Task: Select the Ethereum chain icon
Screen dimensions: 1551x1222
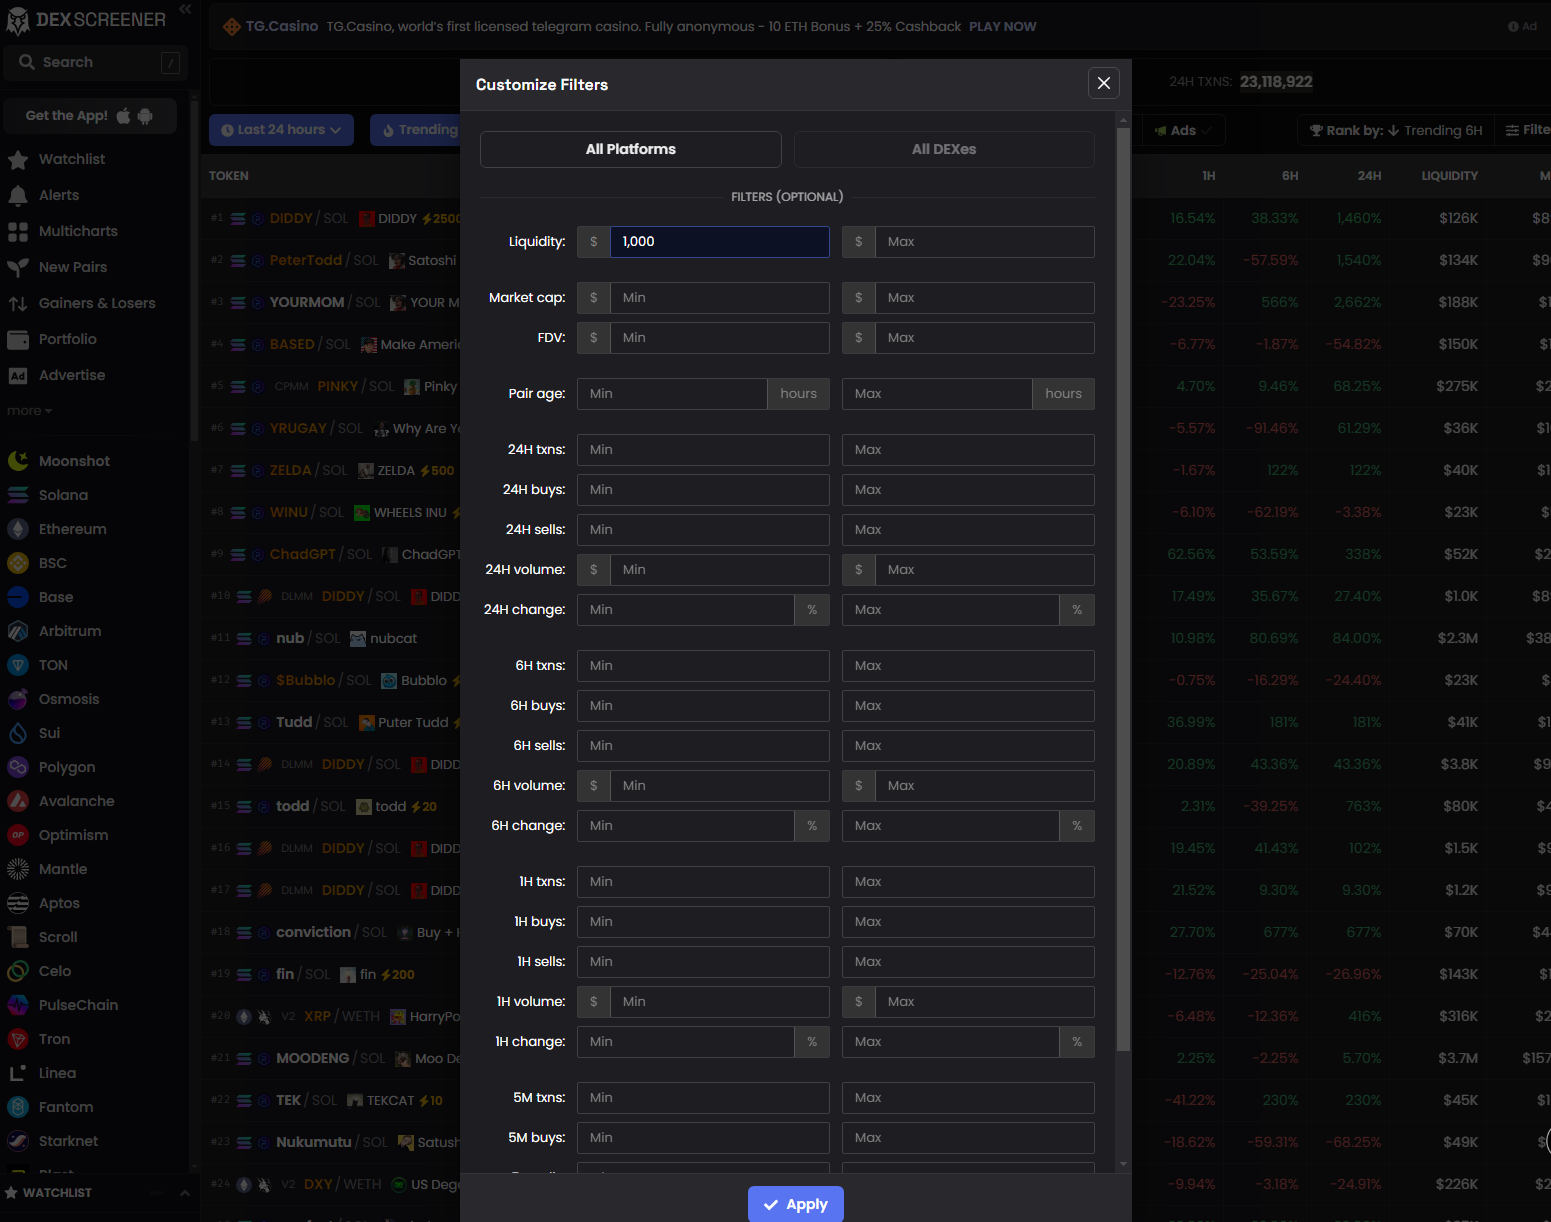Action: [x=18, y=529]
